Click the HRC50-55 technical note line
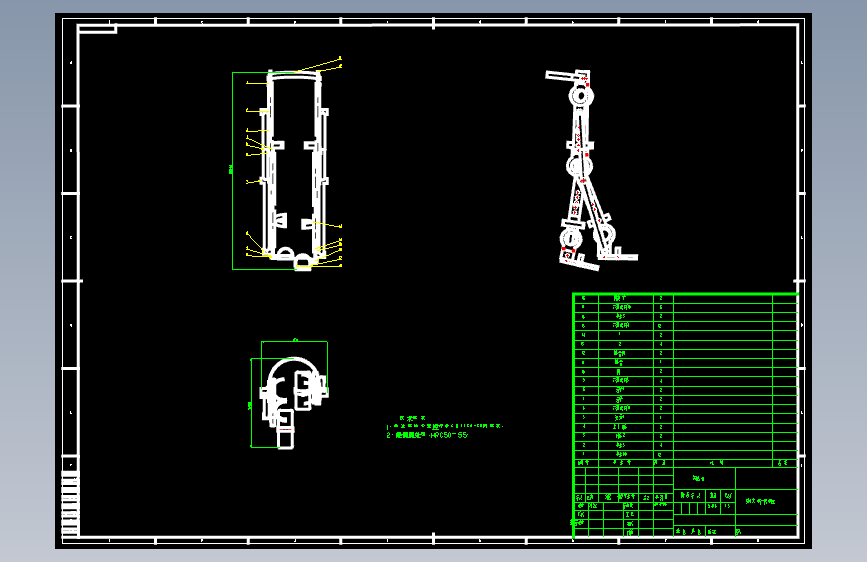The width and height of the screenshot is (867, 562). pos(427,435)
